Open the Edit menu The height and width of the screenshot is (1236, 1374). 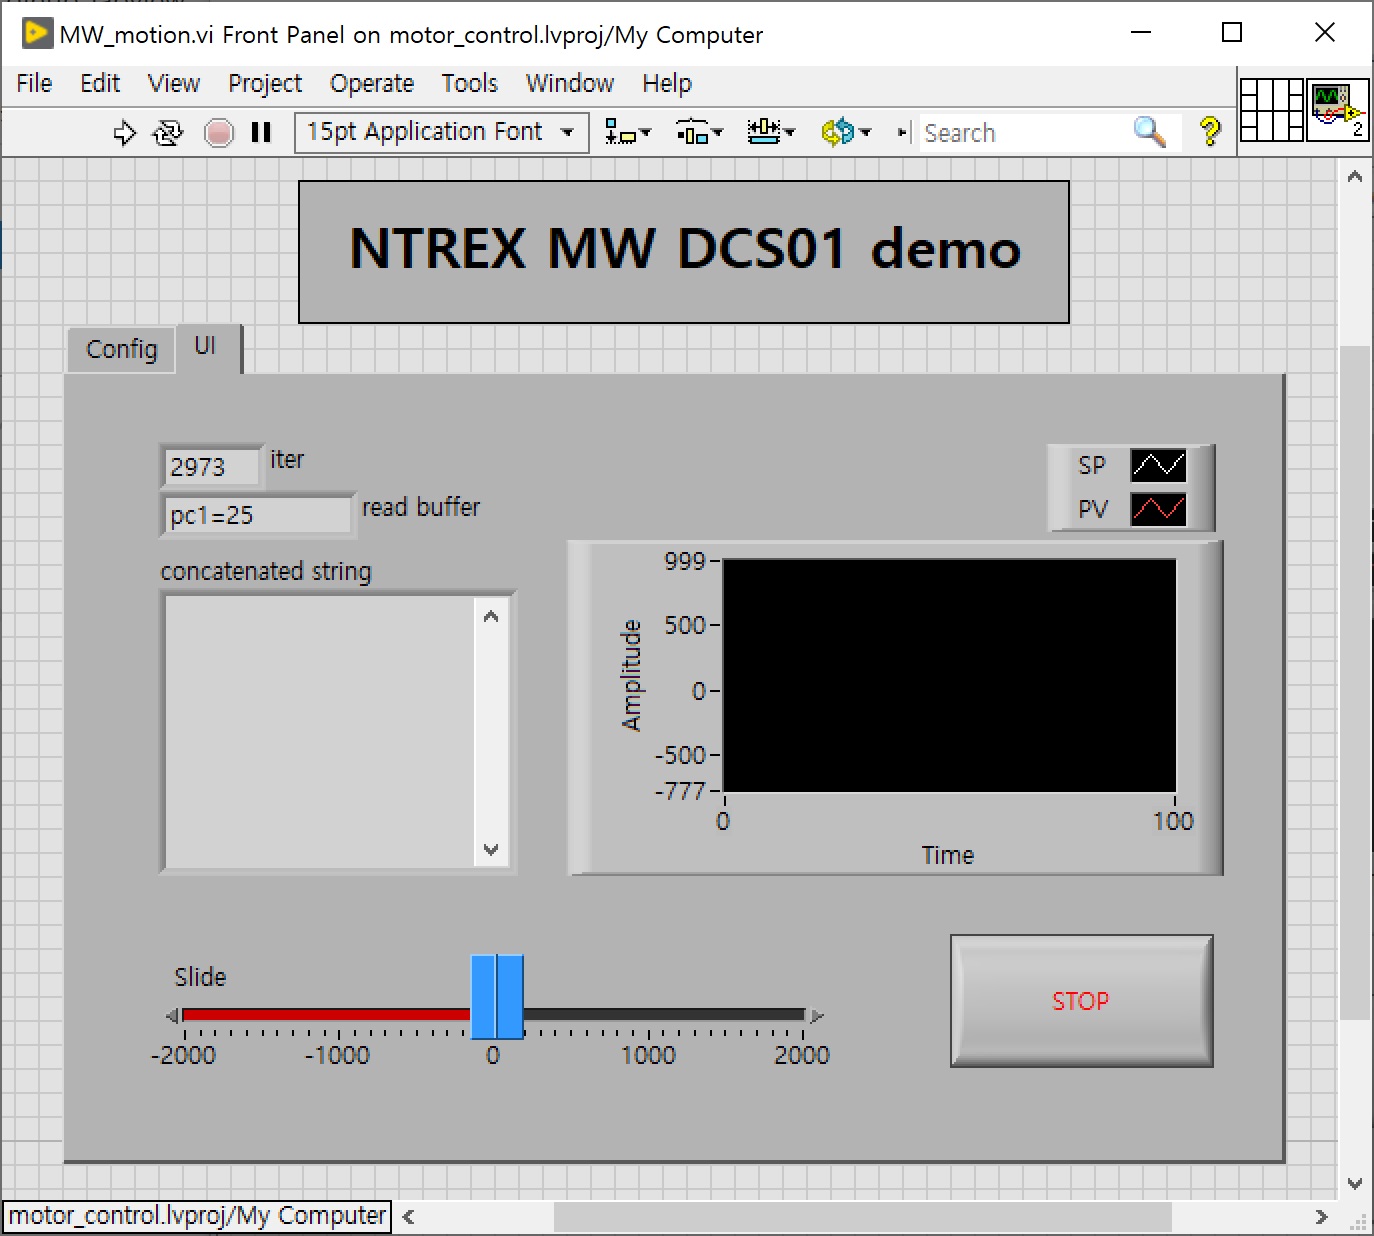(x=100, y=84)
